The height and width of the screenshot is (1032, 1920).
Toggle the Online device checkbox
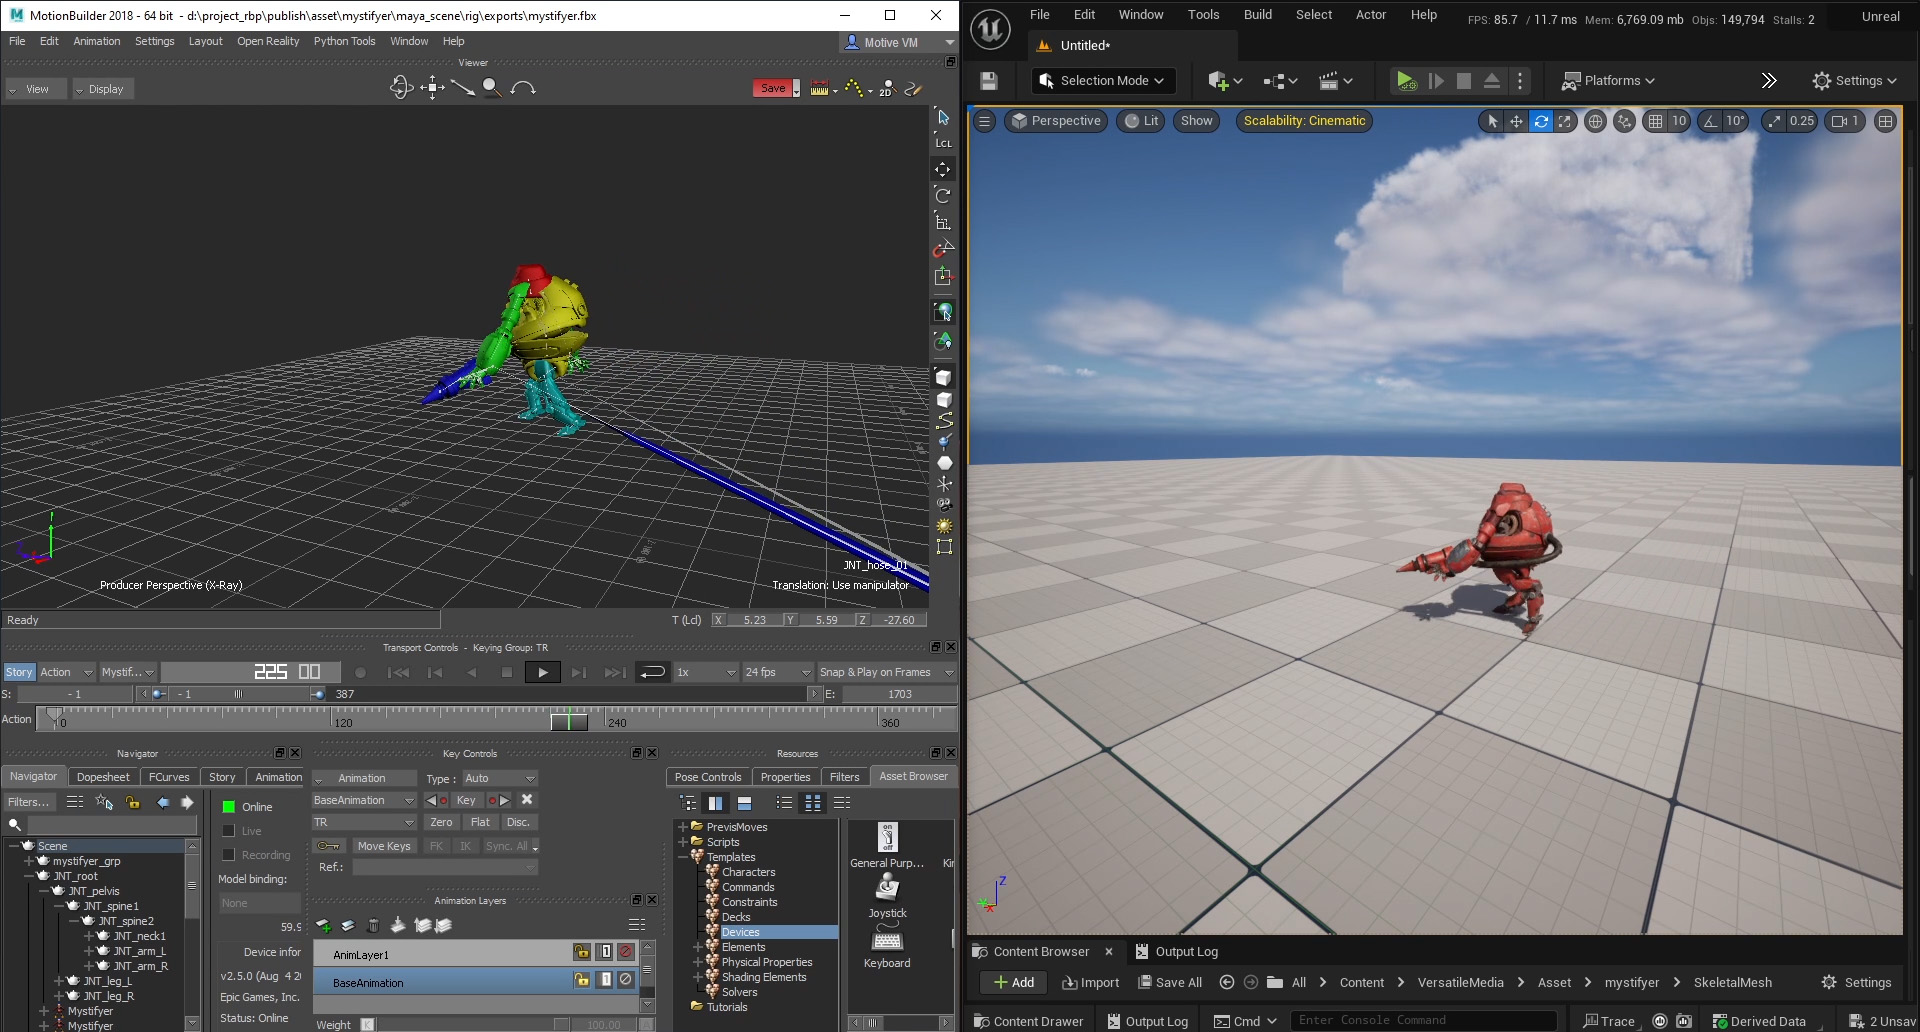pos(229,807)
